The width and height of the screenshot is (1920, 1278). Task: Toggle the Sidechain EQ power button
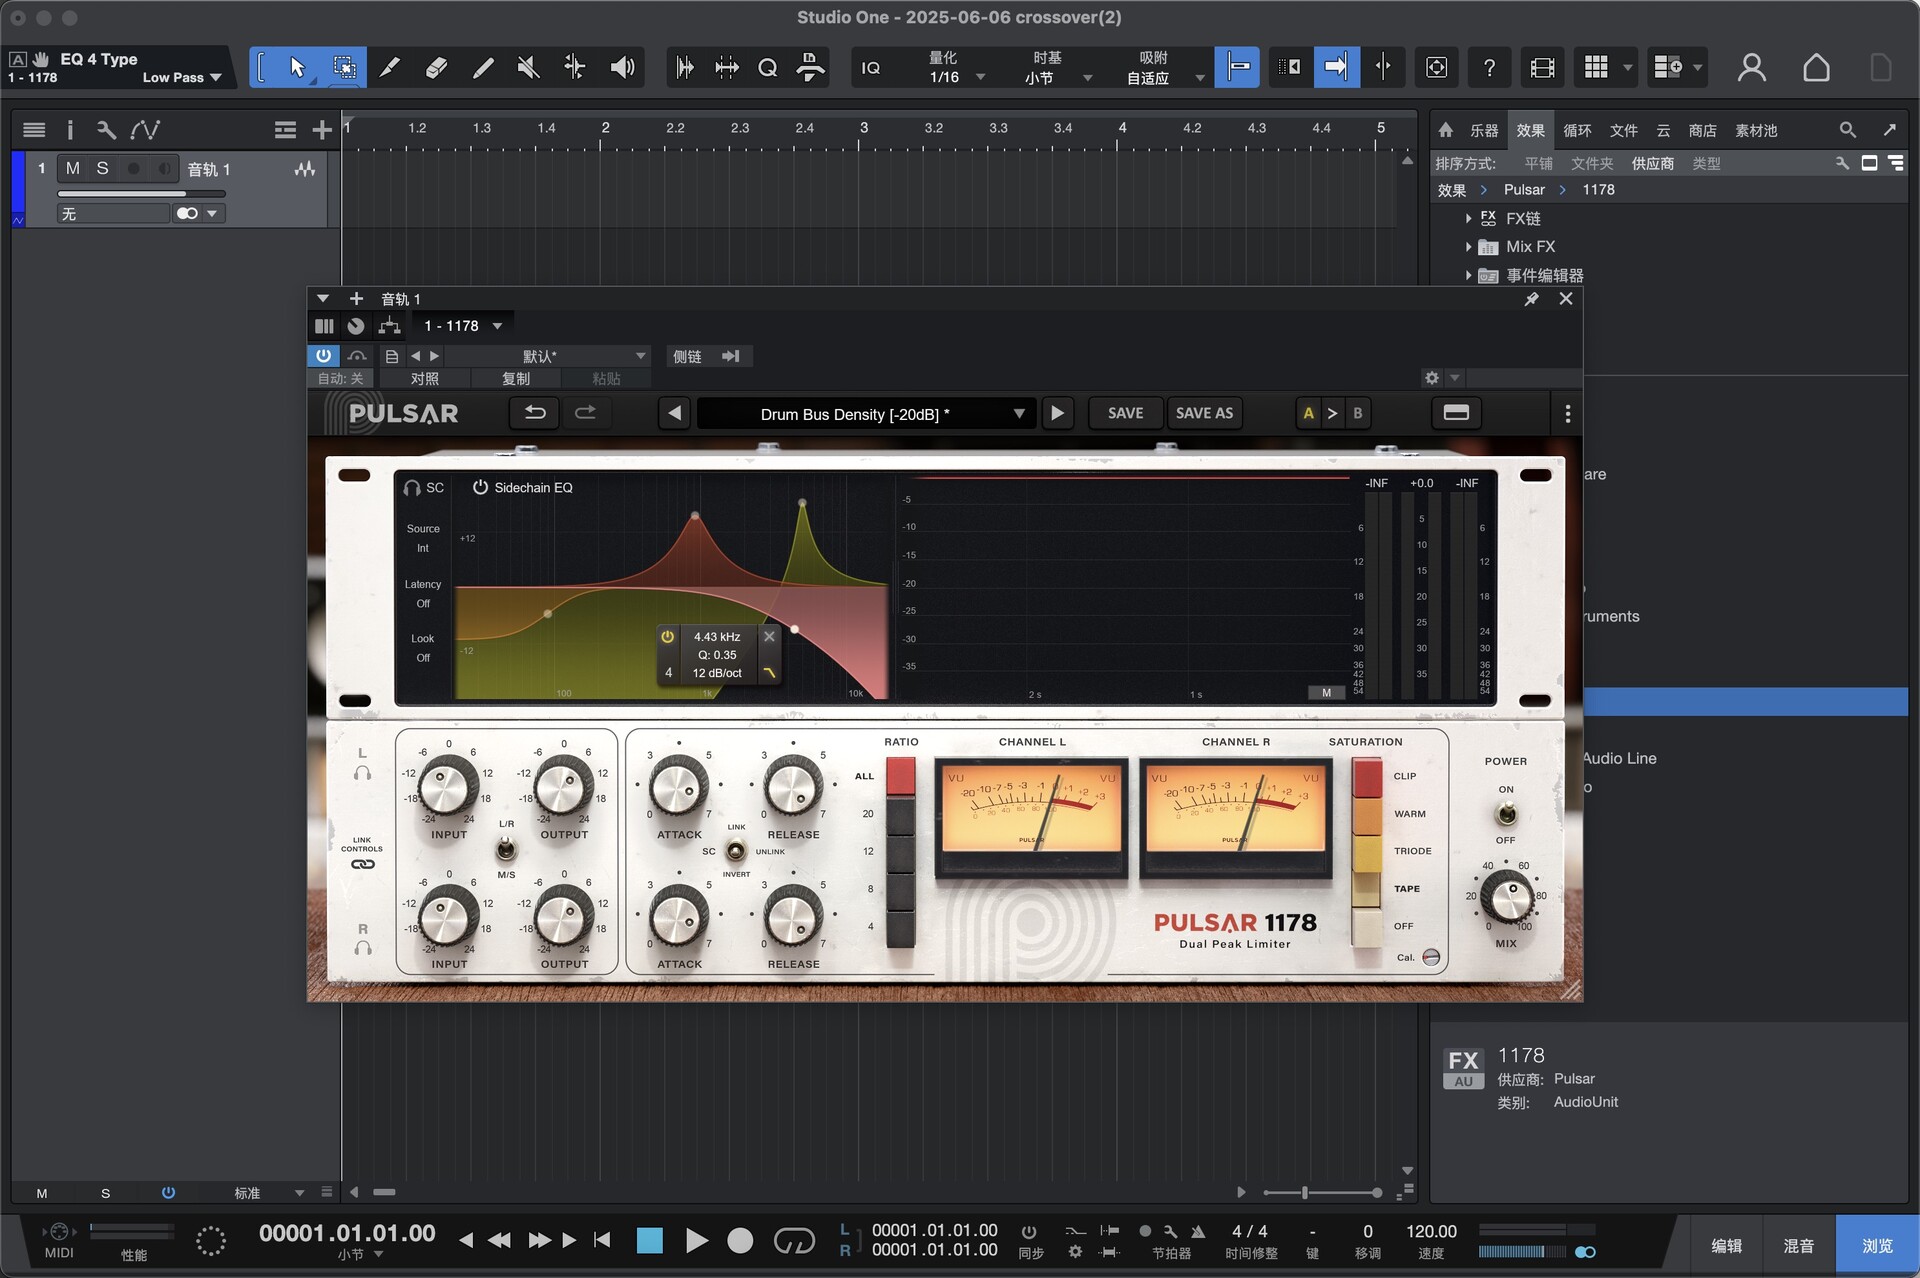pos(480,487)
